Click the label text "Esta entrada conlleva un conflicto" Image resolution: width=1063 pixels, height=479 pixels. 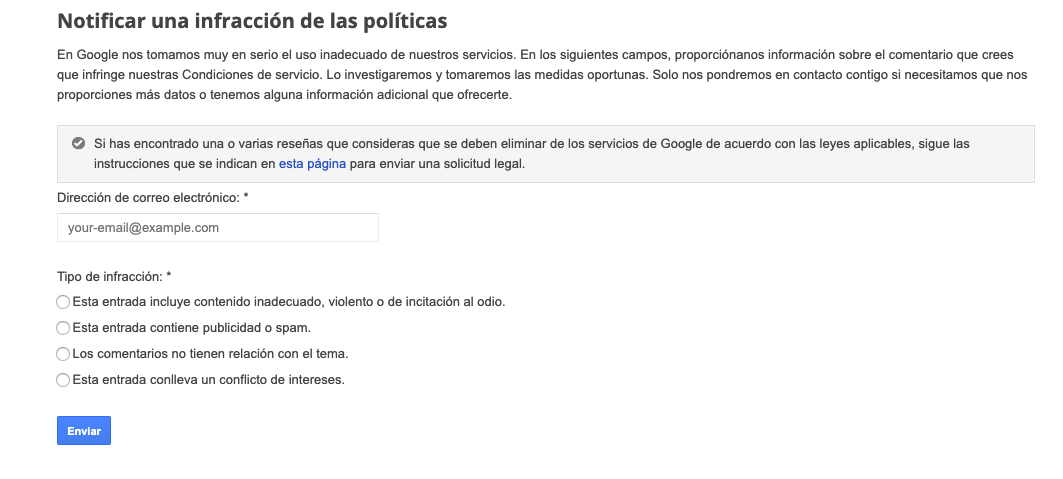tap(208, 380)
